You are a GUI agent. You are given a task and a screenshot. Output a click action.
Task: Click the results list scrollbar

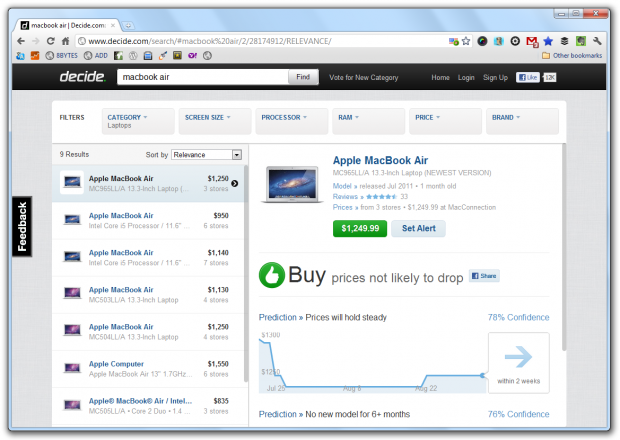pos(246,273)
